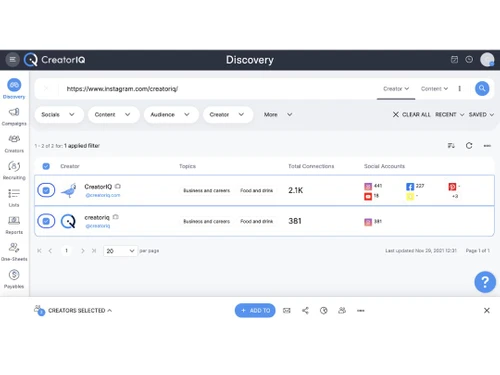The width and height of the screenshot is (500, 375).
Task: Click Pinterest icon in CreatorIQ row
Action: point(452,186)
